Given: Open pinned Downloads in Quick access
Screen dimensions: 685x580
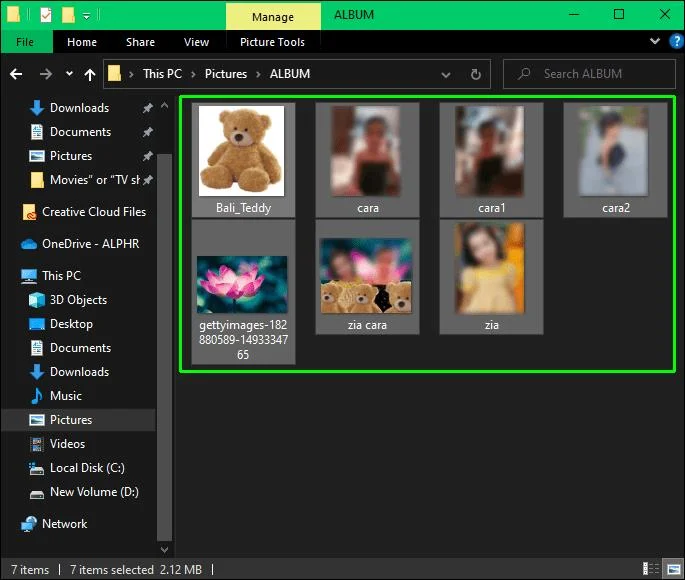Looking at the screenshot, I should tap(79, 108).
